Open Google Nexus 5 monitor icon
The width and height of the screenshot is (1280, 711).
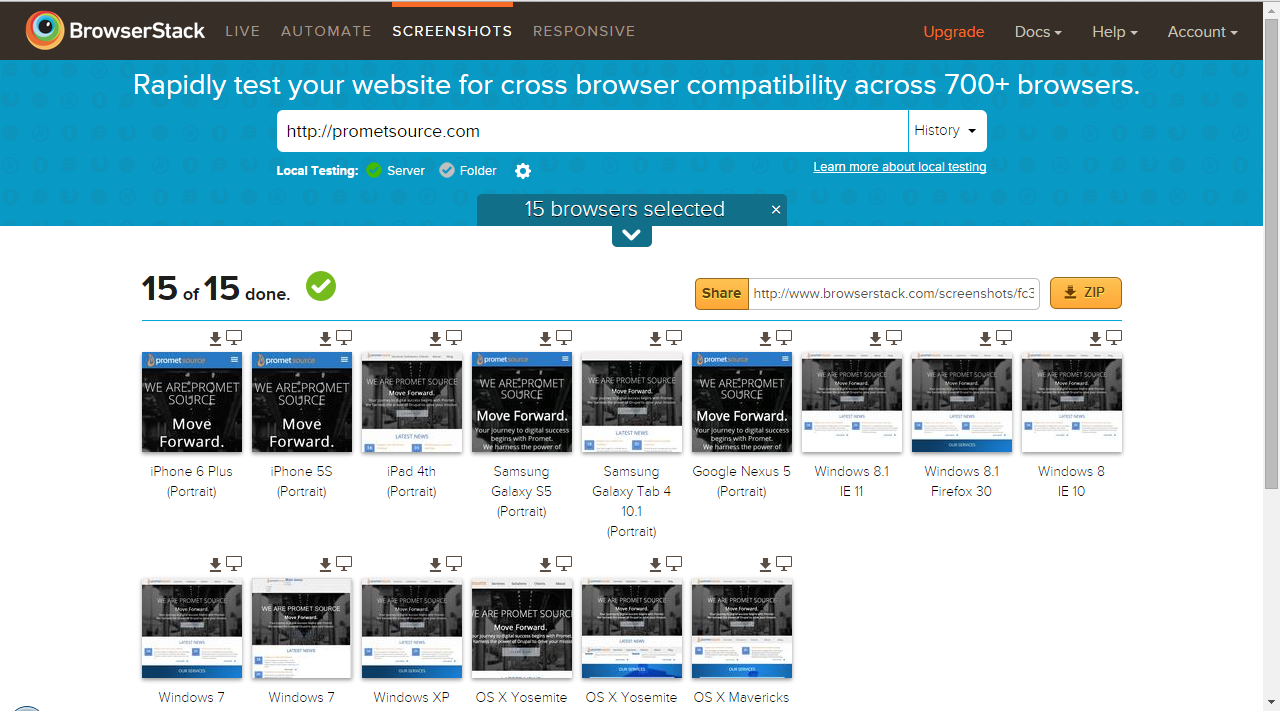pyautogui.click(x=784, y=338)
